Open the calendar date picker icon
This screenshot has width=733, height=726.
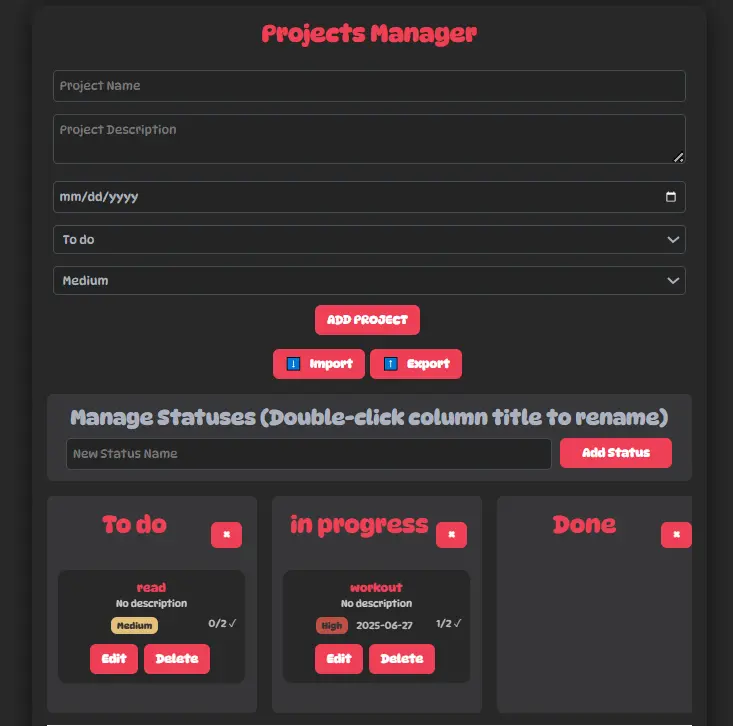670,197
